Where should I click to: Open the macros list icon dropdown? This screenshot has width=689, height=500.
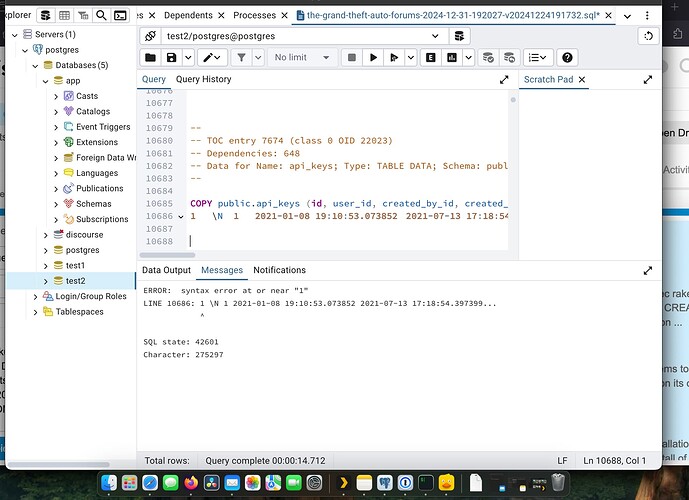pos(537,58)
